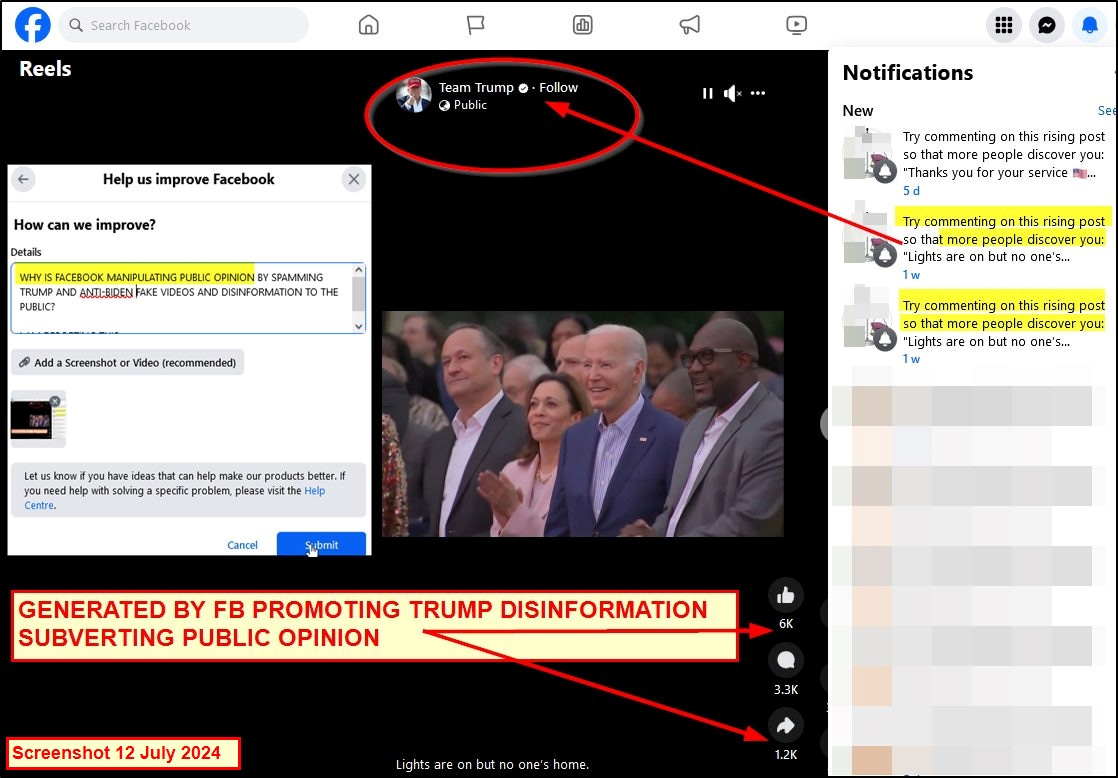Open the Video tab in the top bar
Image resolution: width=1118 pixels, height=778 pixels.
coord(796,25)
